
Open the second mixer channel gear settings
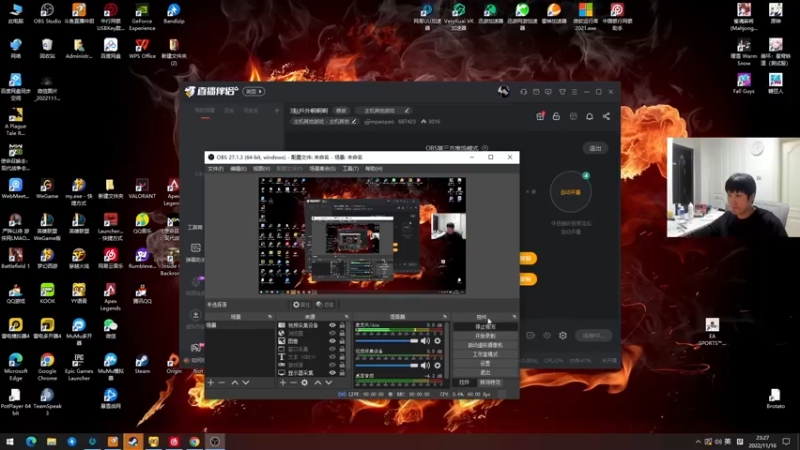click(x=437, y=365)
